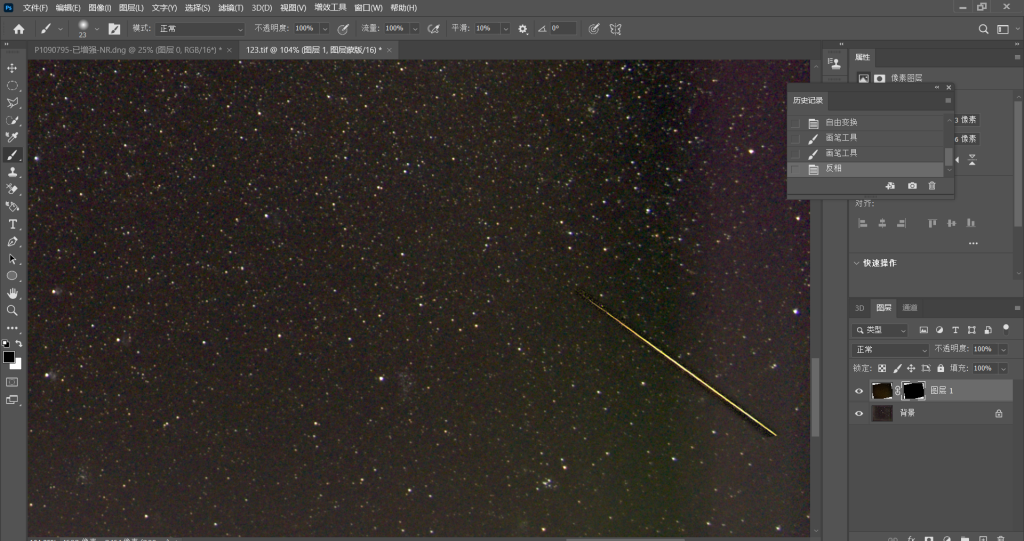This screenshot has width=1024, height=541.
Task: Open search in the options bar
Action: point(983,29)
